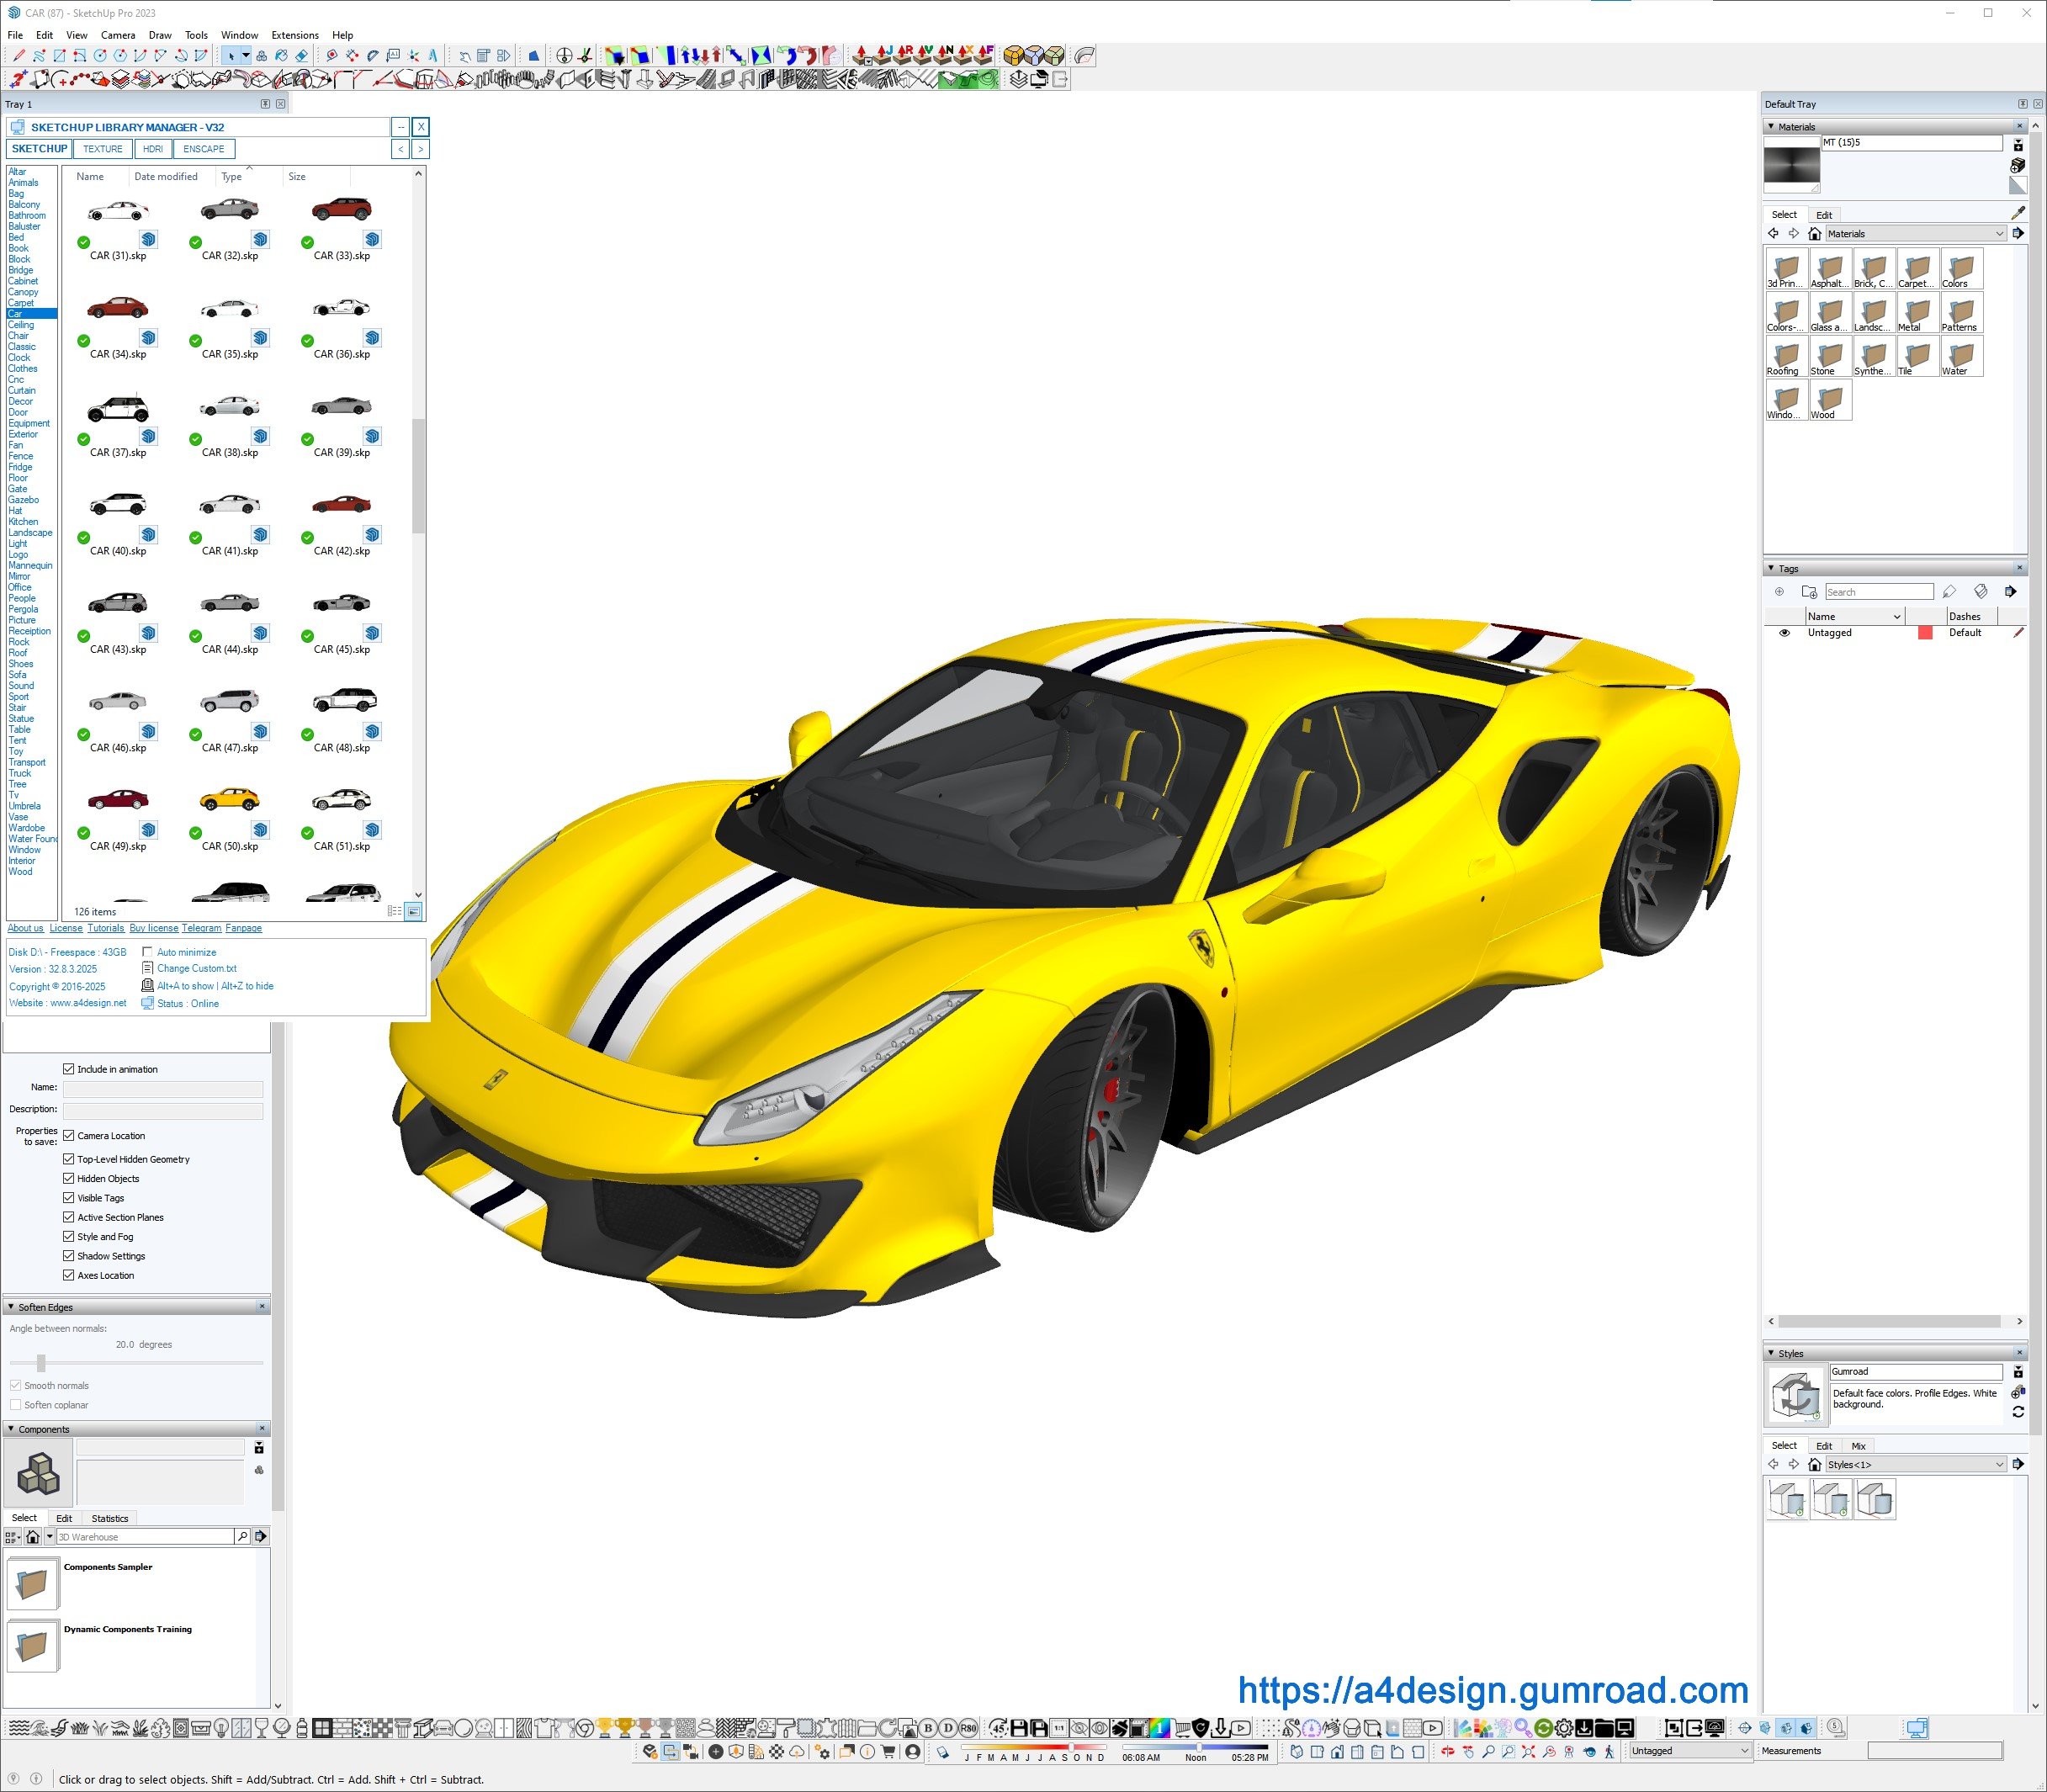
Task: Click the Sample Paint eyedropper icon
Action: point(2017,214)
